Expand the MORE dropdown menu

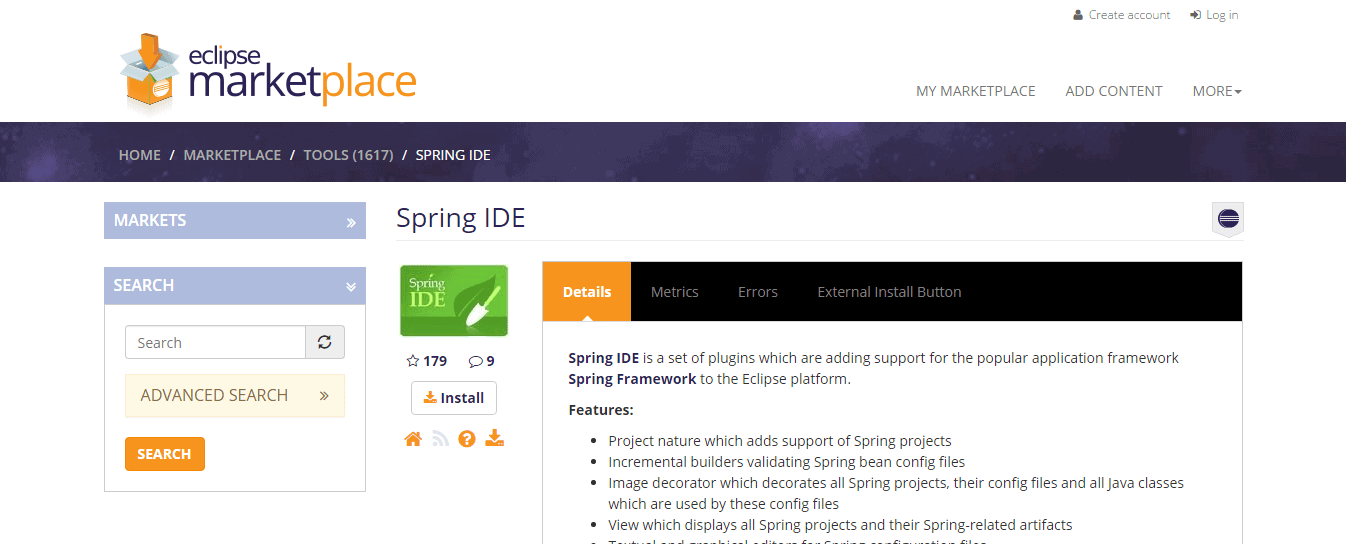point(1217,91)
